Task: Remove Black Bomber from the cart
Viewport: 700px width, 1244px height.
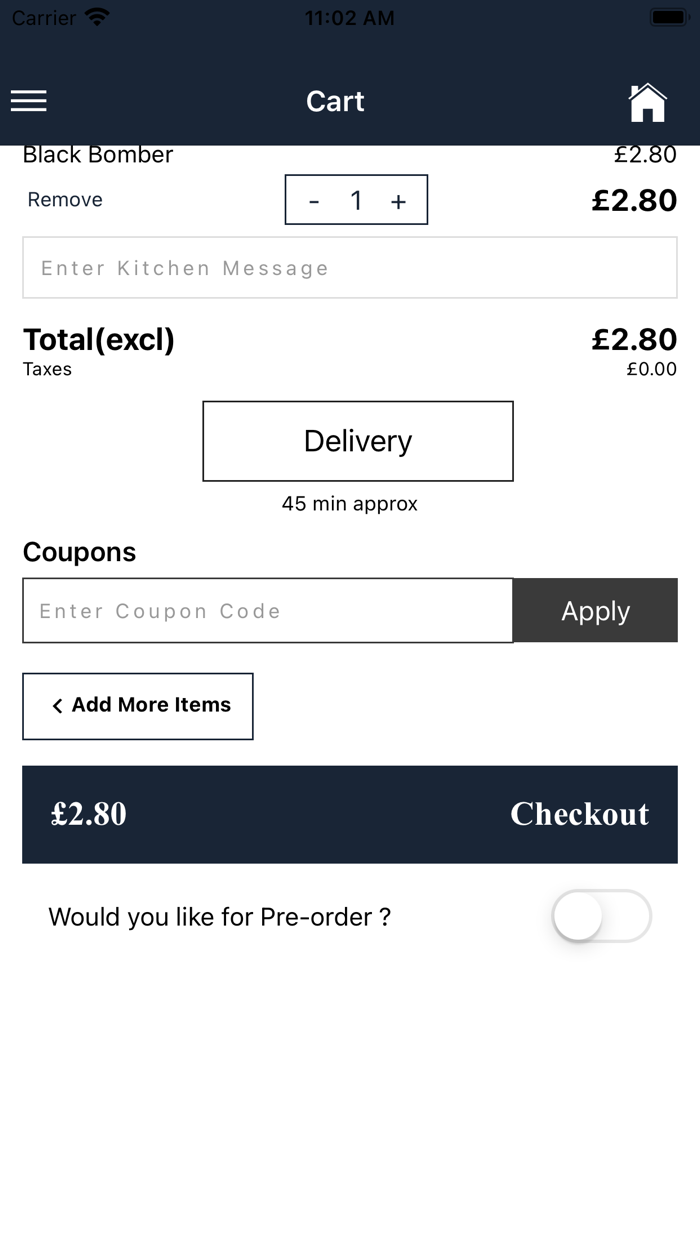Action: pyautogui.click(x=65, y=200)
